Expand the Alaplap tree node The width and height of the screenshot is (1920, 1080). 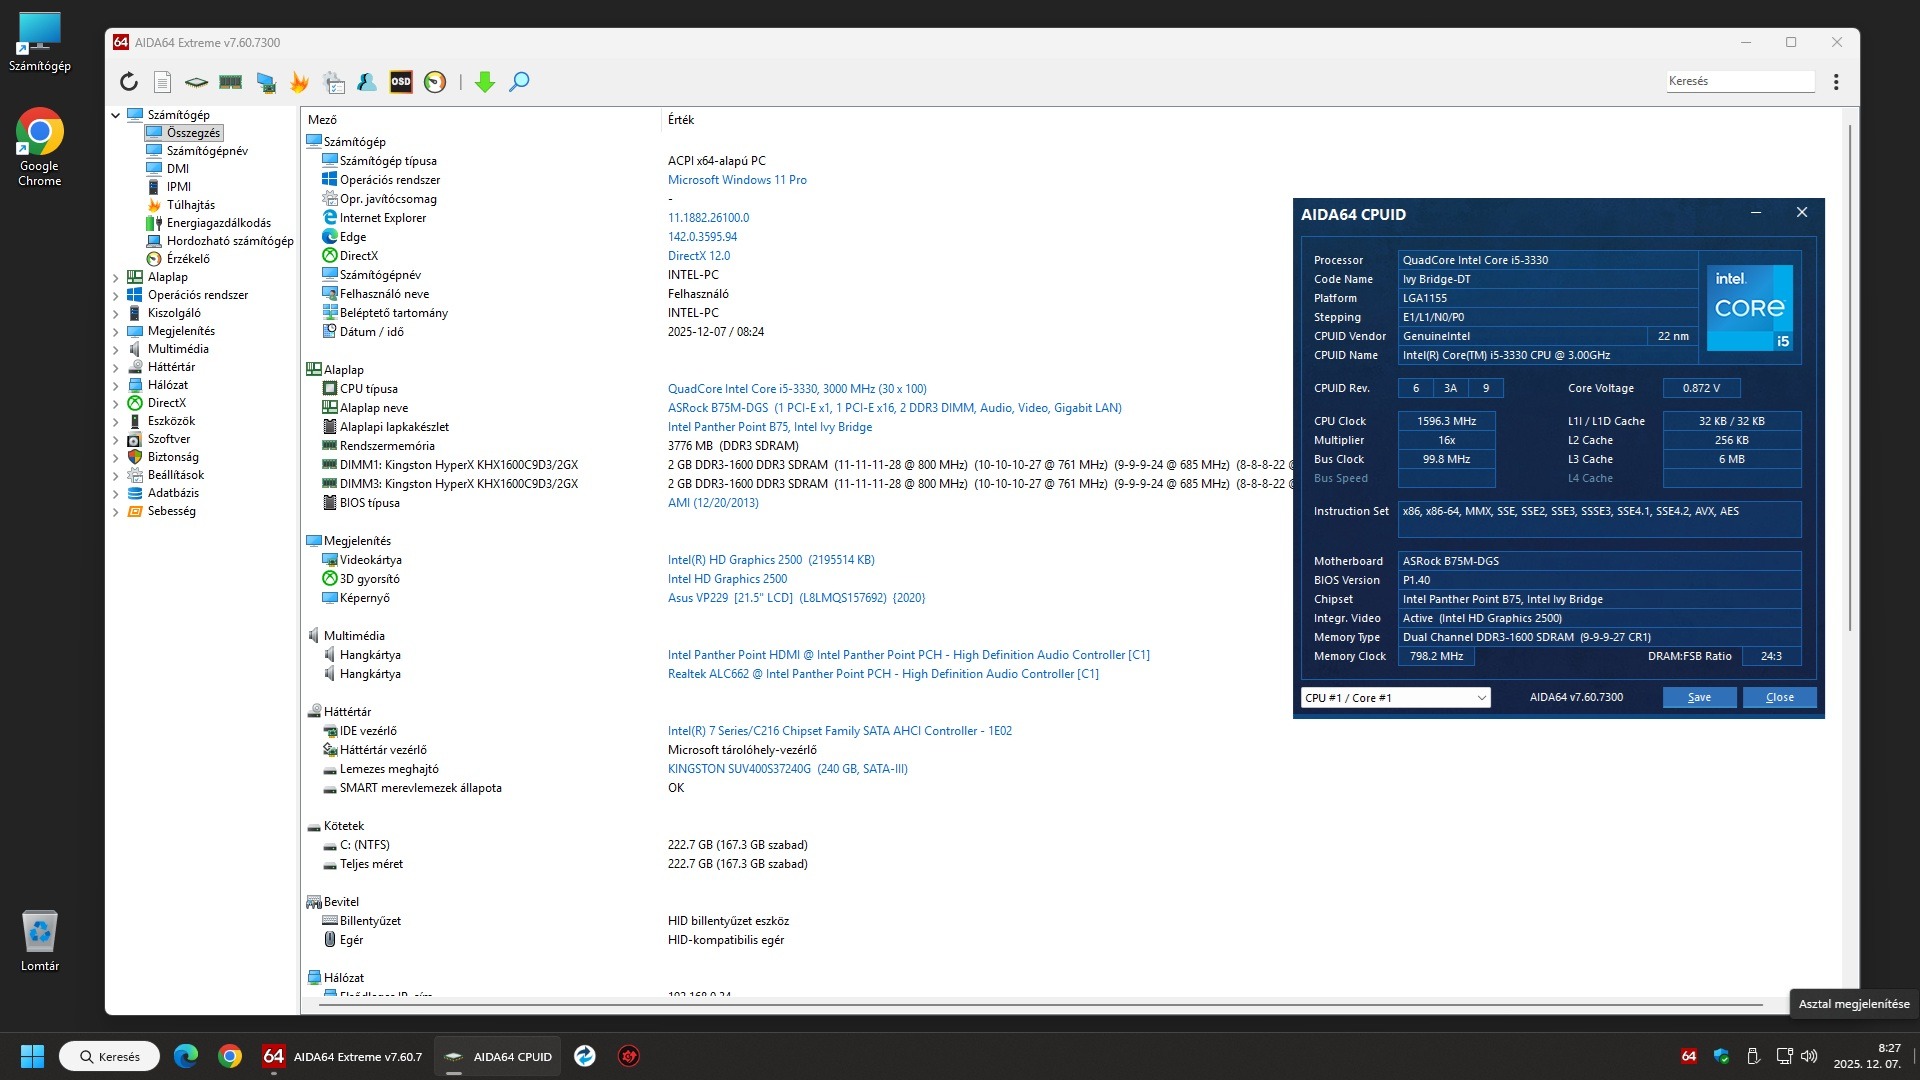(x=115, y=278)
